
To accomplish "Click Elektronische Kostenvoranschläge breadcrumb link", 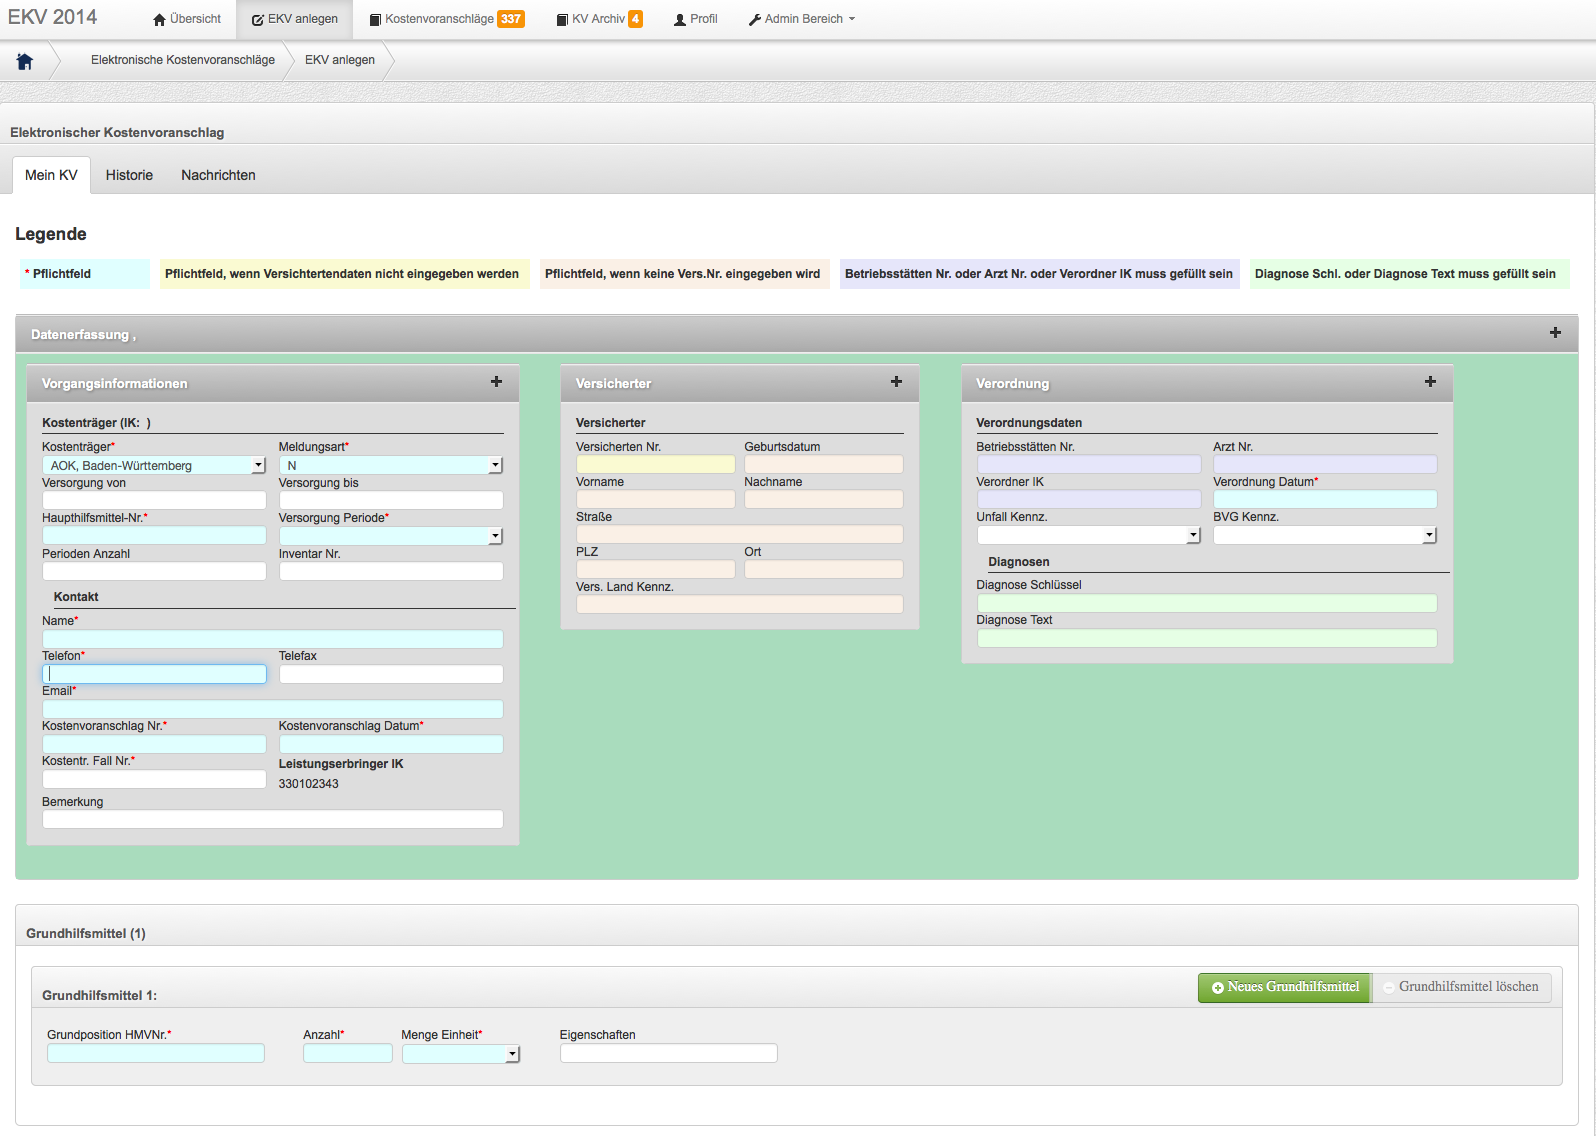I will tap(183, 60).
